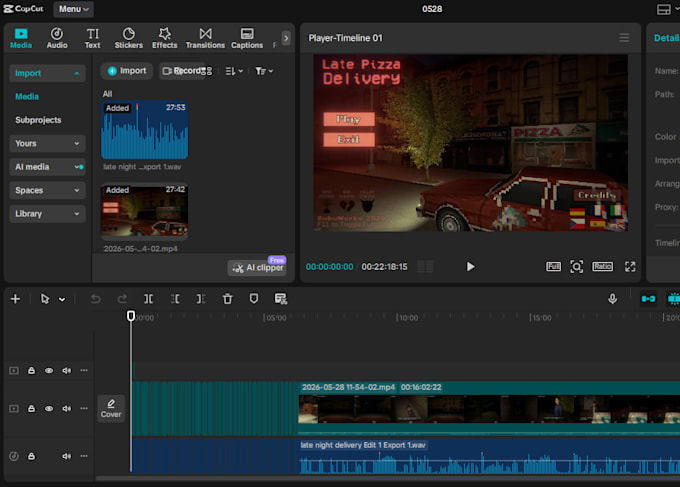Select Media in the sidebar
Image resolution: width=680 pixels, height=487 pixels.
click(27, 97)
